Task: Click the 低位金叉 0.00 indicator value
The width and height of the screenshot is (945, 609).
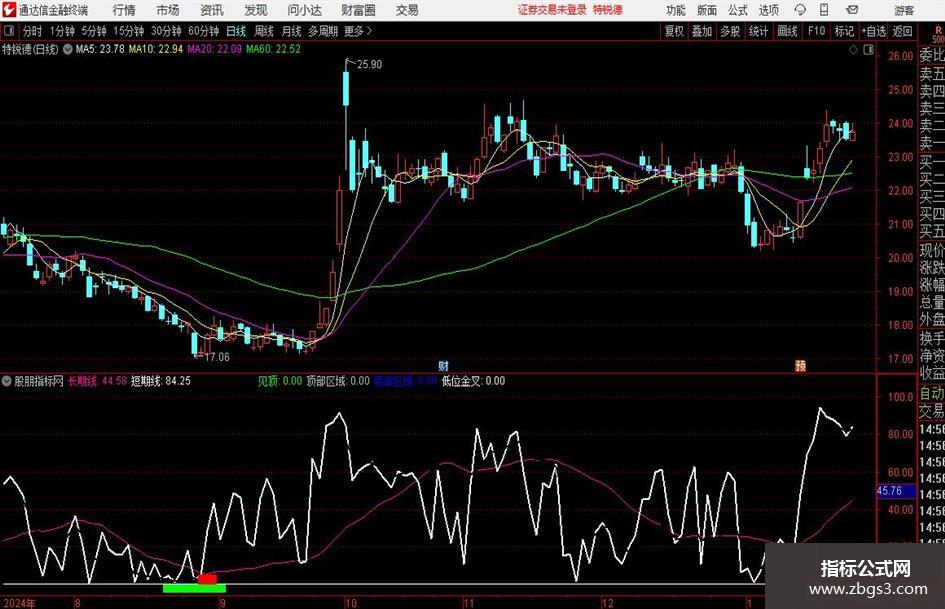Action: [x=473, y=381]
